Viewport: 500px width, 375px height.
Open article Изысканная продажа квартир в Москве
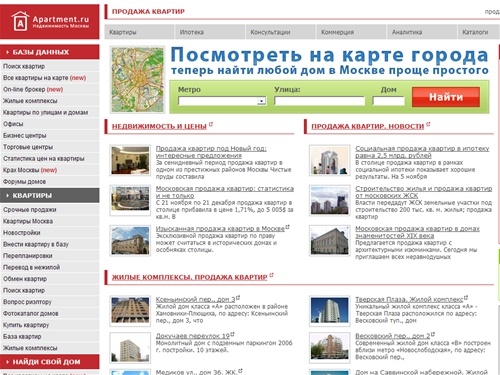[x=220, y=229]
